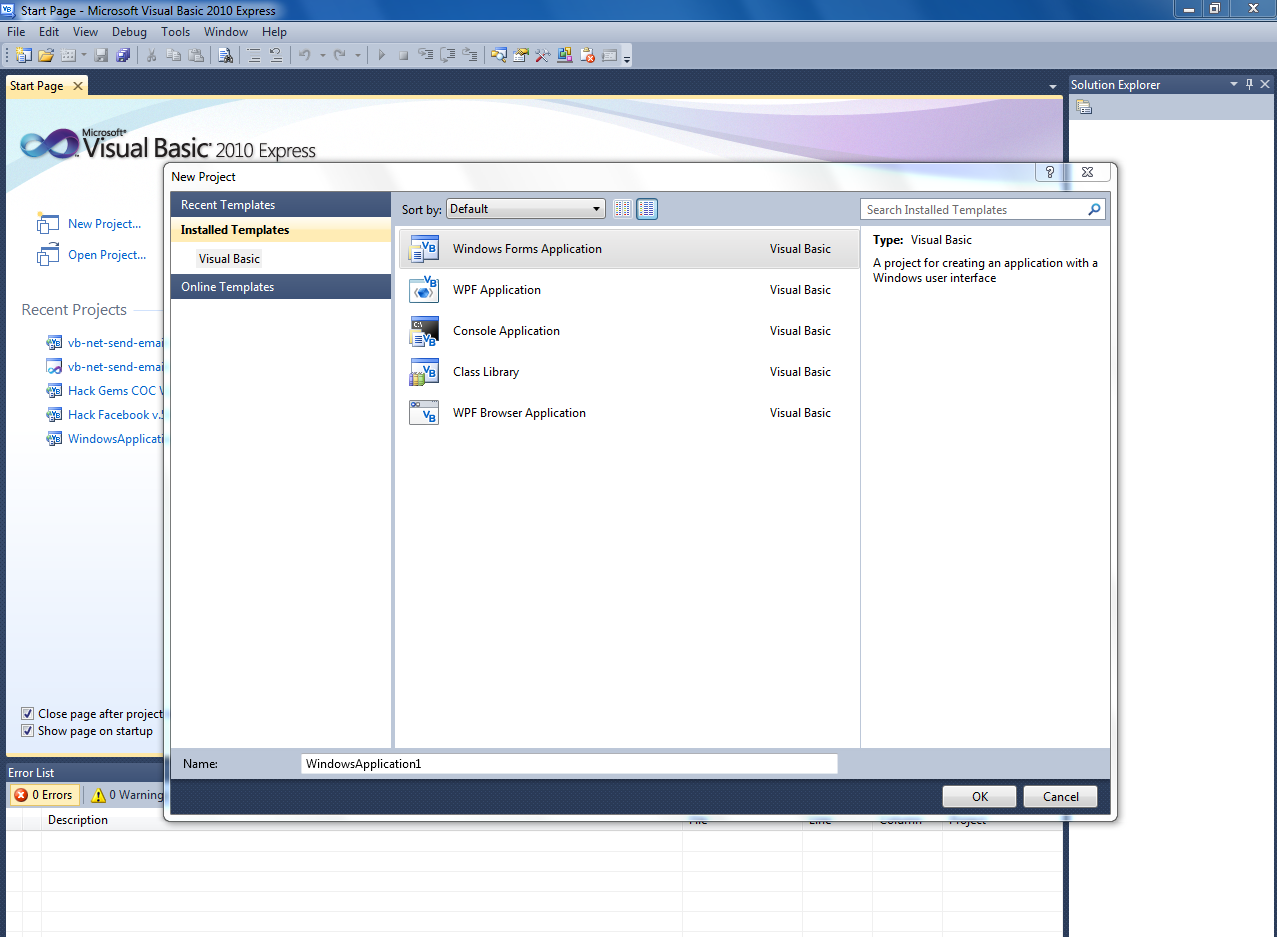Open the toolbar overflow options arrow
This screenshot has height=937, width=1277.
tap(627, 57)
